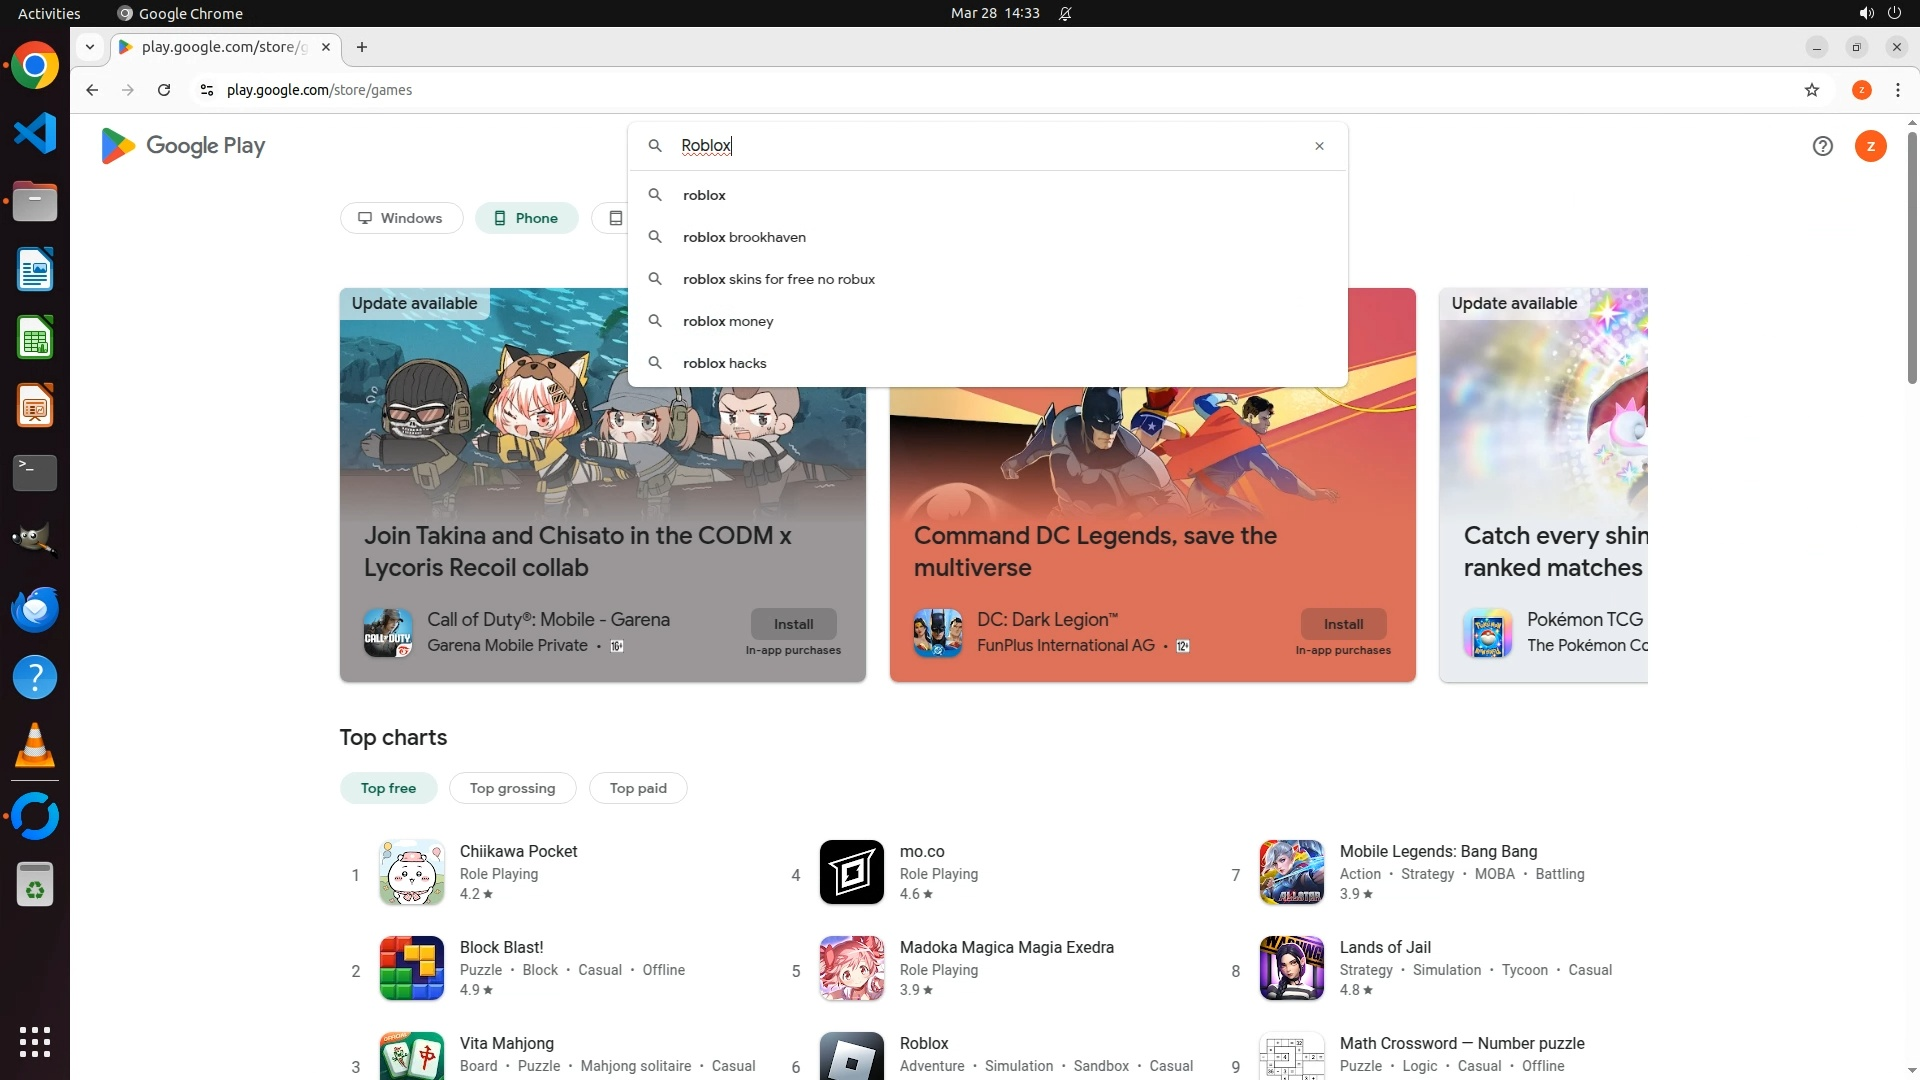Switch to Top grossing chart

512,788
